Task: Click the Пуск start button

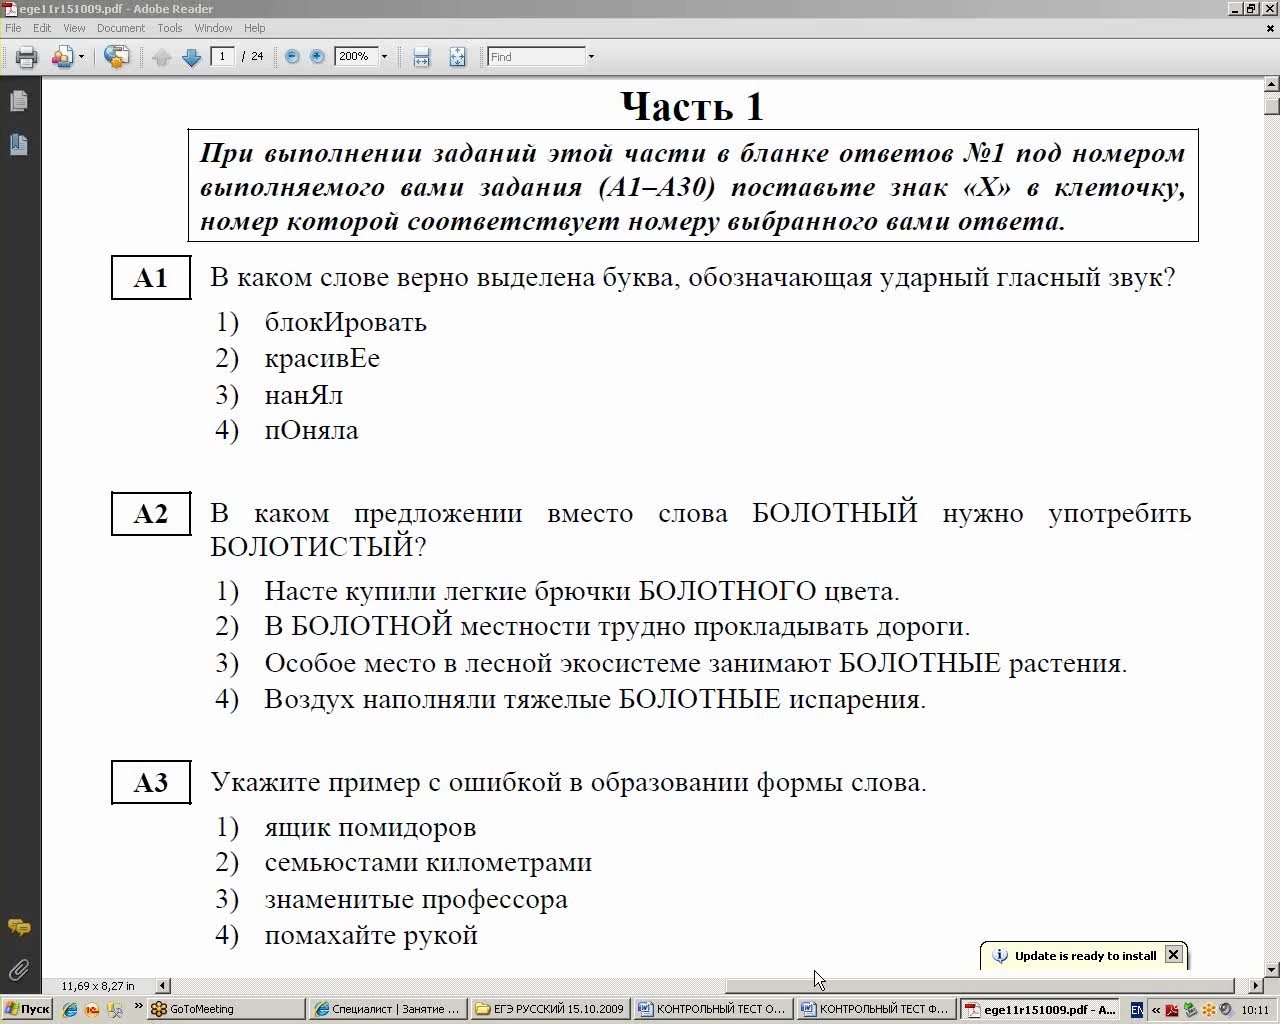Action: click(27, 1009)
